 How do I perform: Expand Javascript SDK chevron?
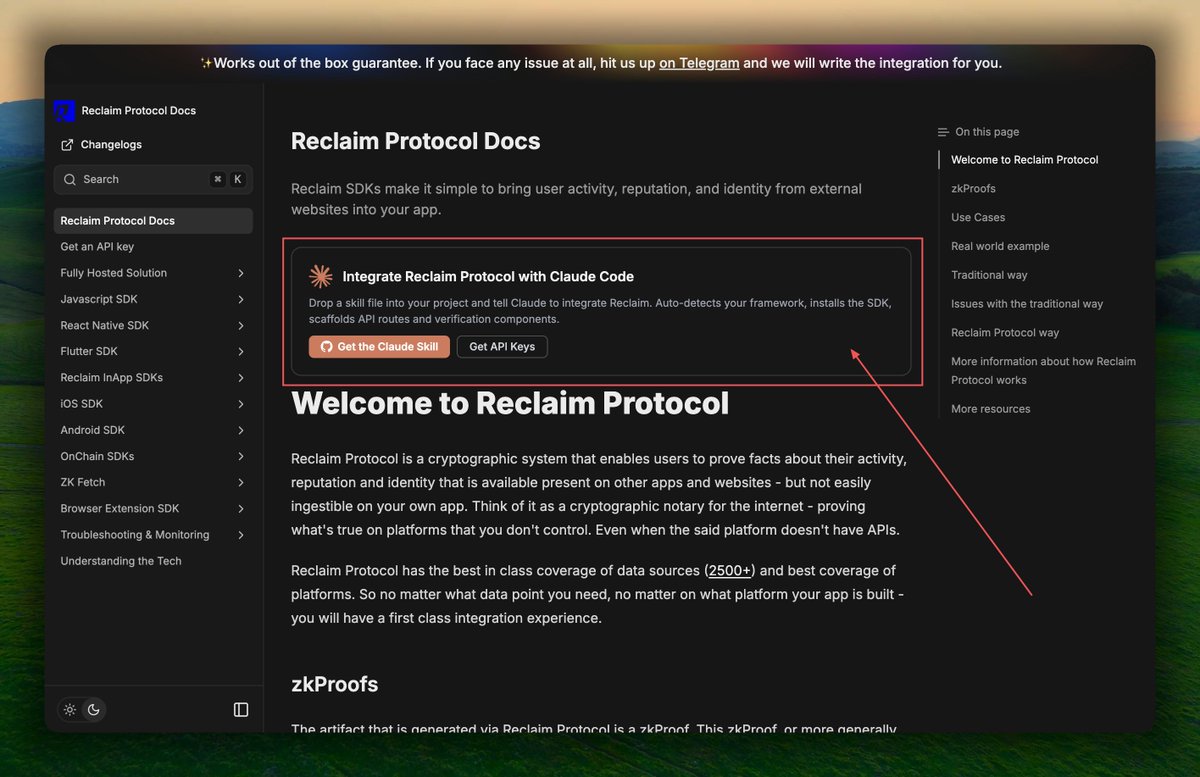[x=241, y=299]
